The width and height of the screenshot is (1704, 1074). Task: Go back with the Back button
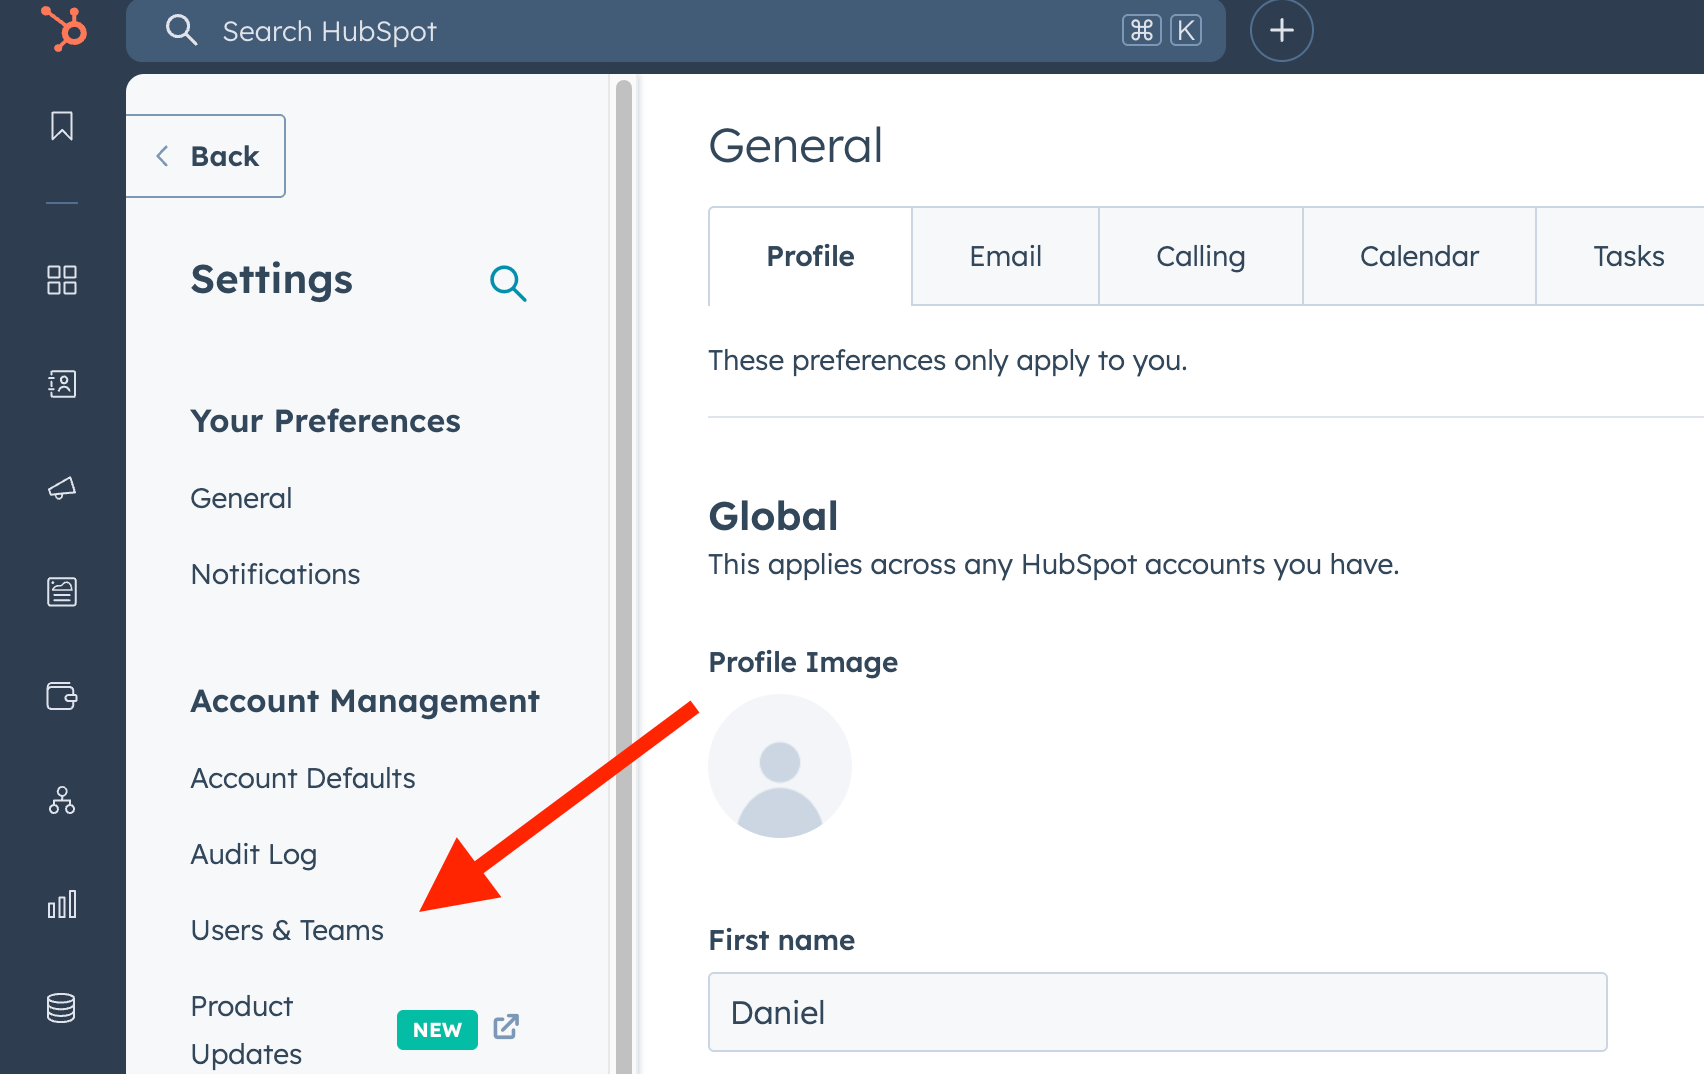[206, 156]
